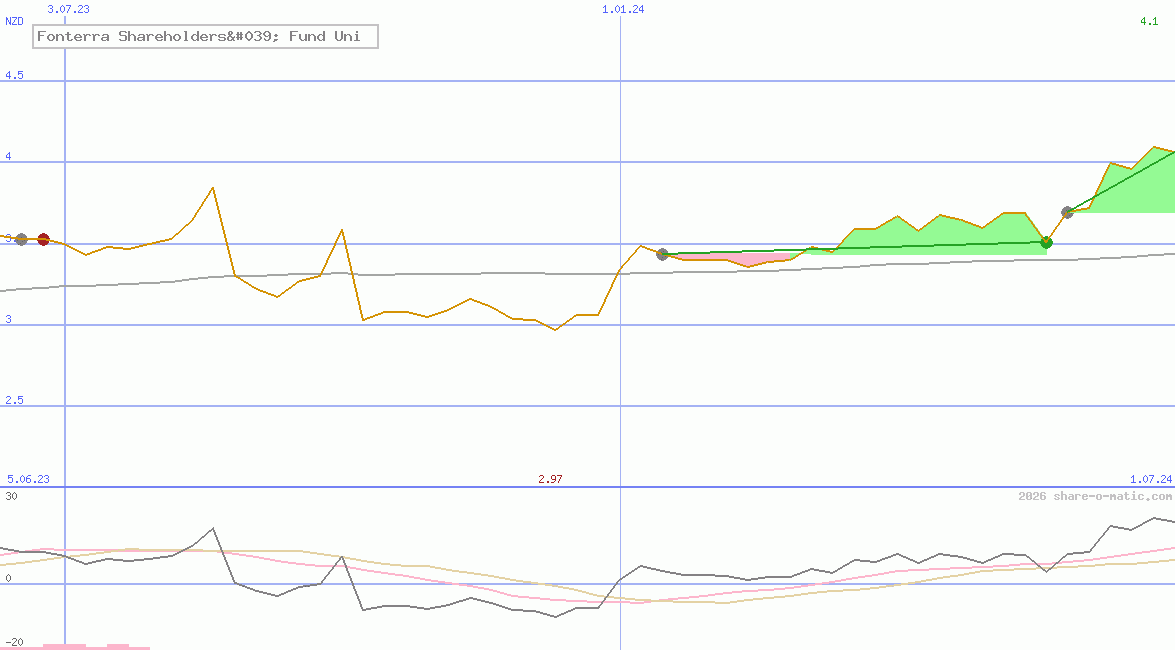The width and height of the screenshot is (1175, 650).
Task: Click the 1.01.24 date label
Action: pyautogui.click(x=623, y=10)
